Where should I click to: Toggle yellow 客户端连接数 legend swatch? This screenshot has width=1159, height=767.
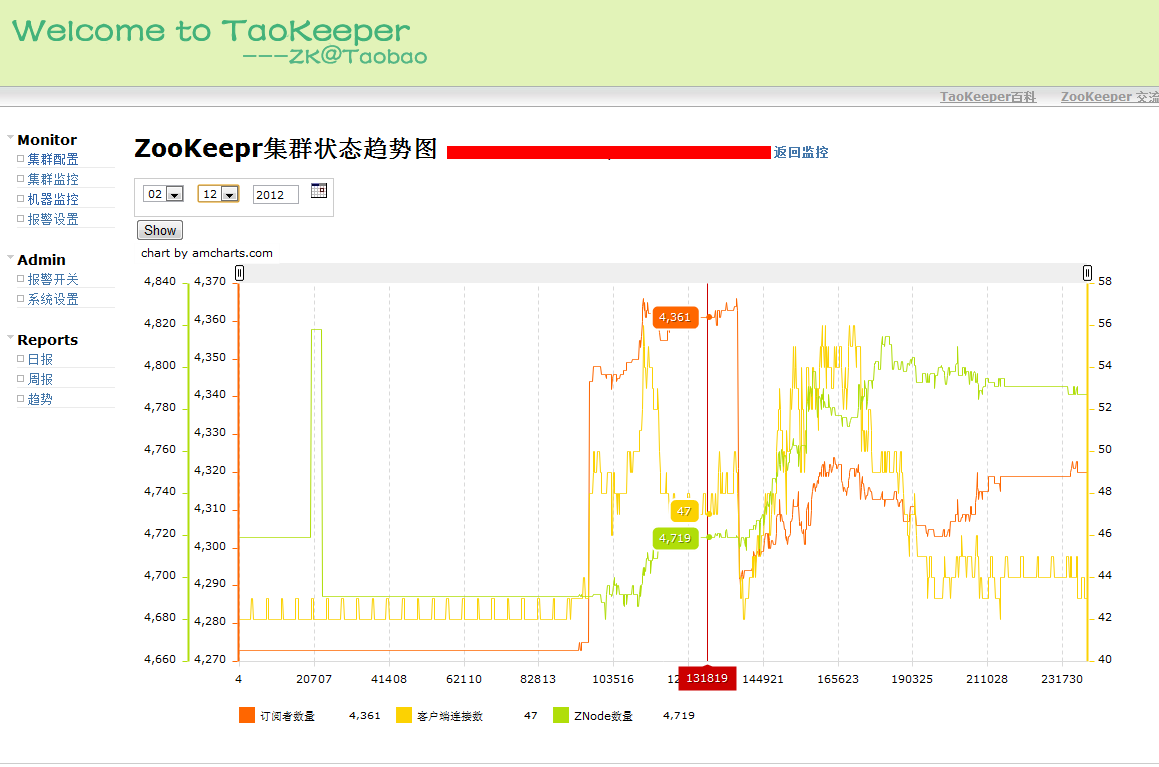click(x=404, y=715)
